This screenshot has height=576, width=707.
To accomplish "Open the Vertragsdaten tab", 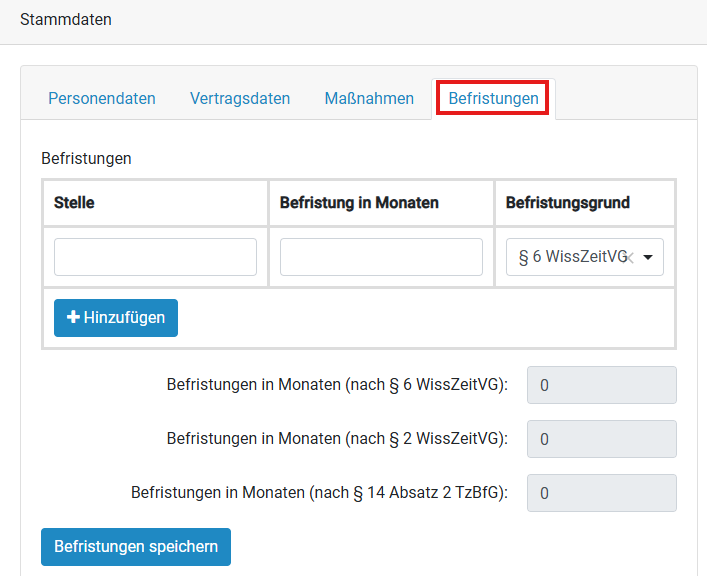I will (240, 98).
